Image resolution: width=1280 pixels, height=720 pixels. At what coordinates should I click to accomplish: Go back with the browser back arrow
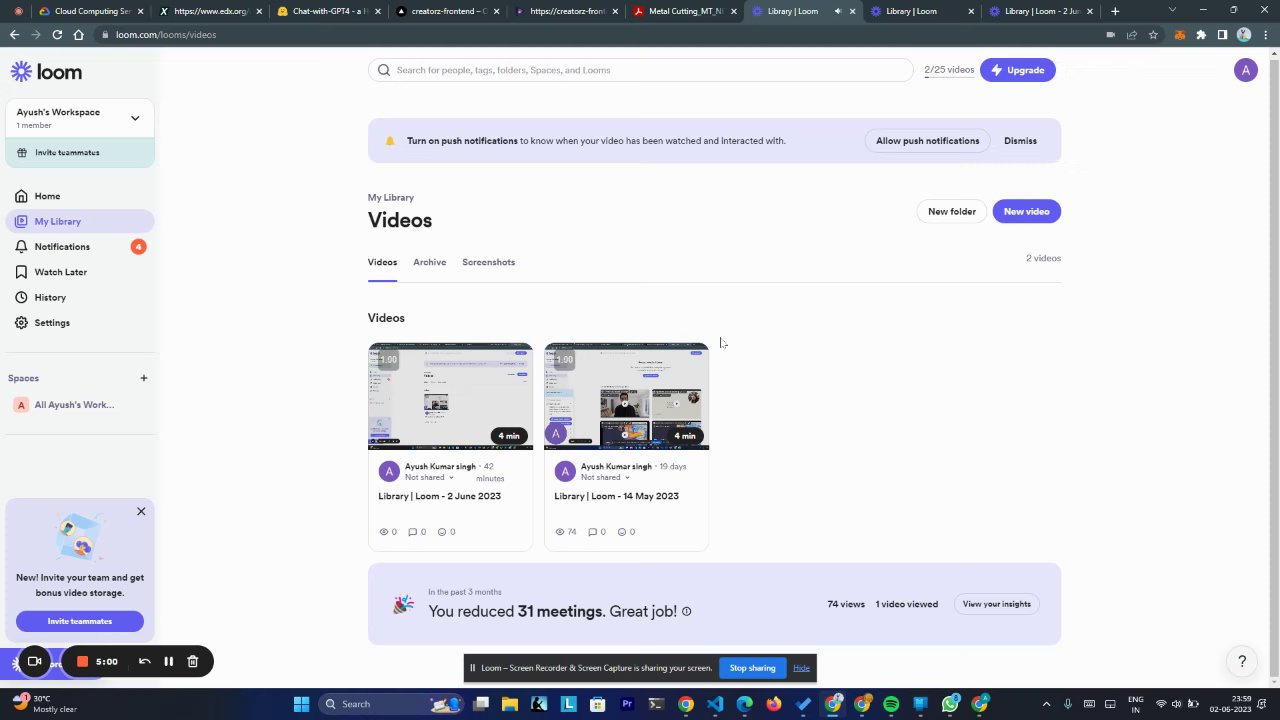(14, 34)
